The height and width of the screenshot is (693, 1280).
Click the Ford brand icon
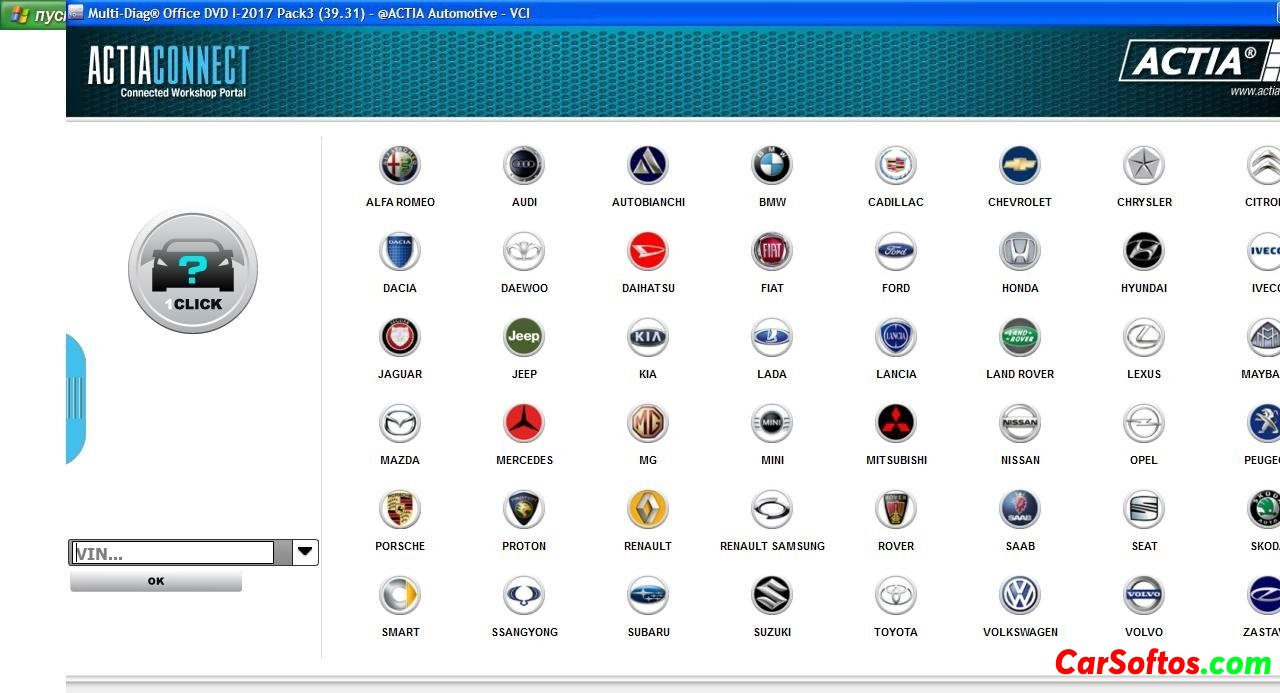coord(896,252)
